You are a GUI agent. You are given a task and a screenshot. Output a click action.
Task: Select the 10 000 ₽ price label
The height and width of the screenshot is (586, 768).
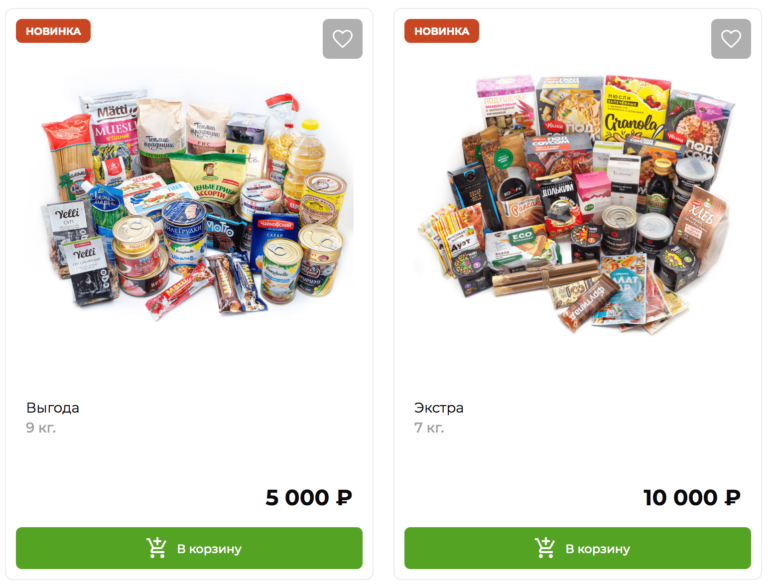[692, 497]
